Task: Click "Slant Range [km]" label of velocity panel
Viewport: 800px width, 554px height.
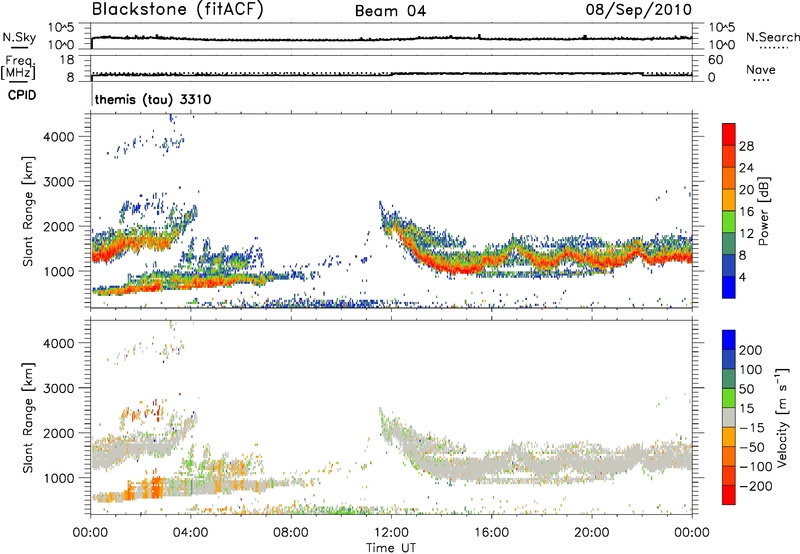Action: tap(28, 418)
